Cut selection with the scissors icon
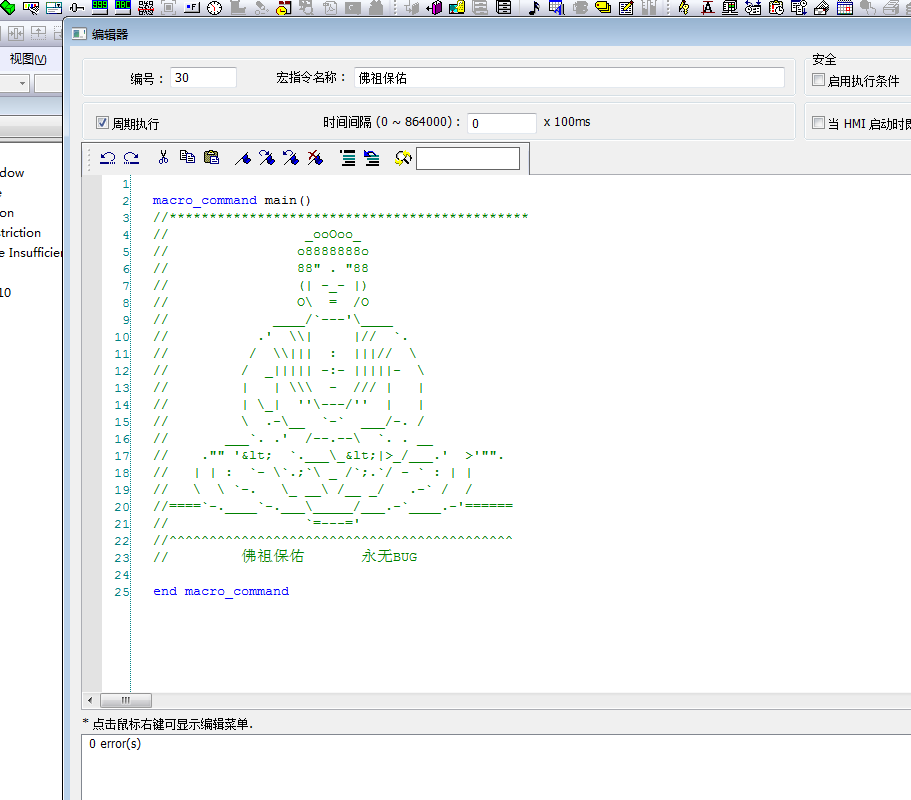 163,158
